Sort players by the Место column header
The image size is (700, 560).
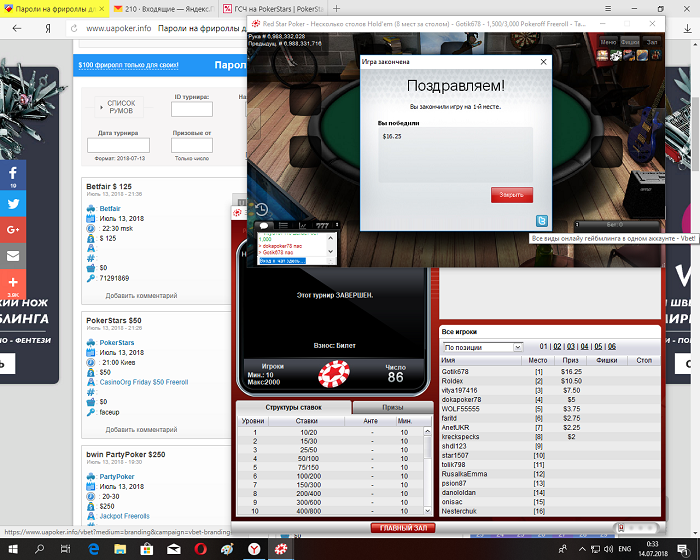click(x=538, y=360)
